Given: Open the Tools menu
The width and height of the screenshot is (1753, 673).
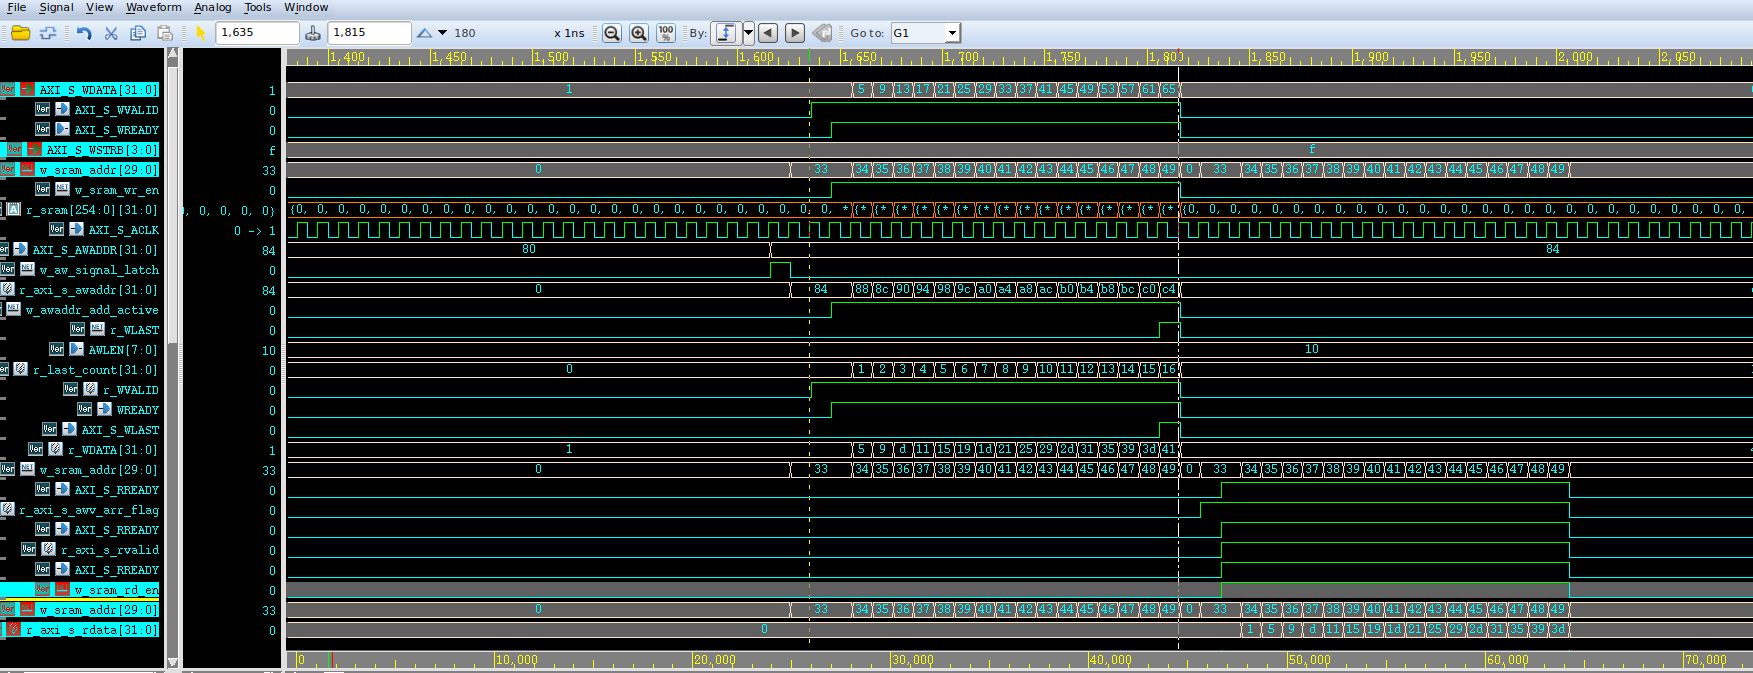Looking at the screenshot, I should [258, 7].
